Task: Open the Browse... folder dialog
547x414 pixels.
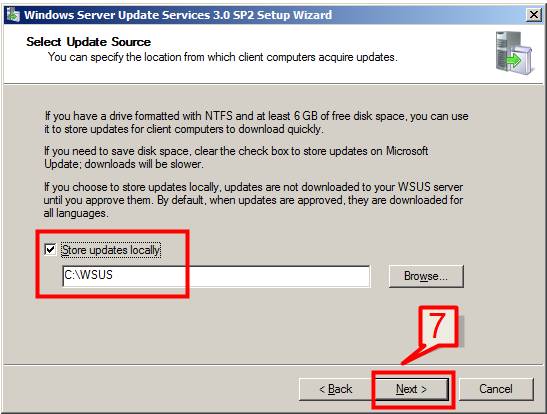Action: click(426, 276)
